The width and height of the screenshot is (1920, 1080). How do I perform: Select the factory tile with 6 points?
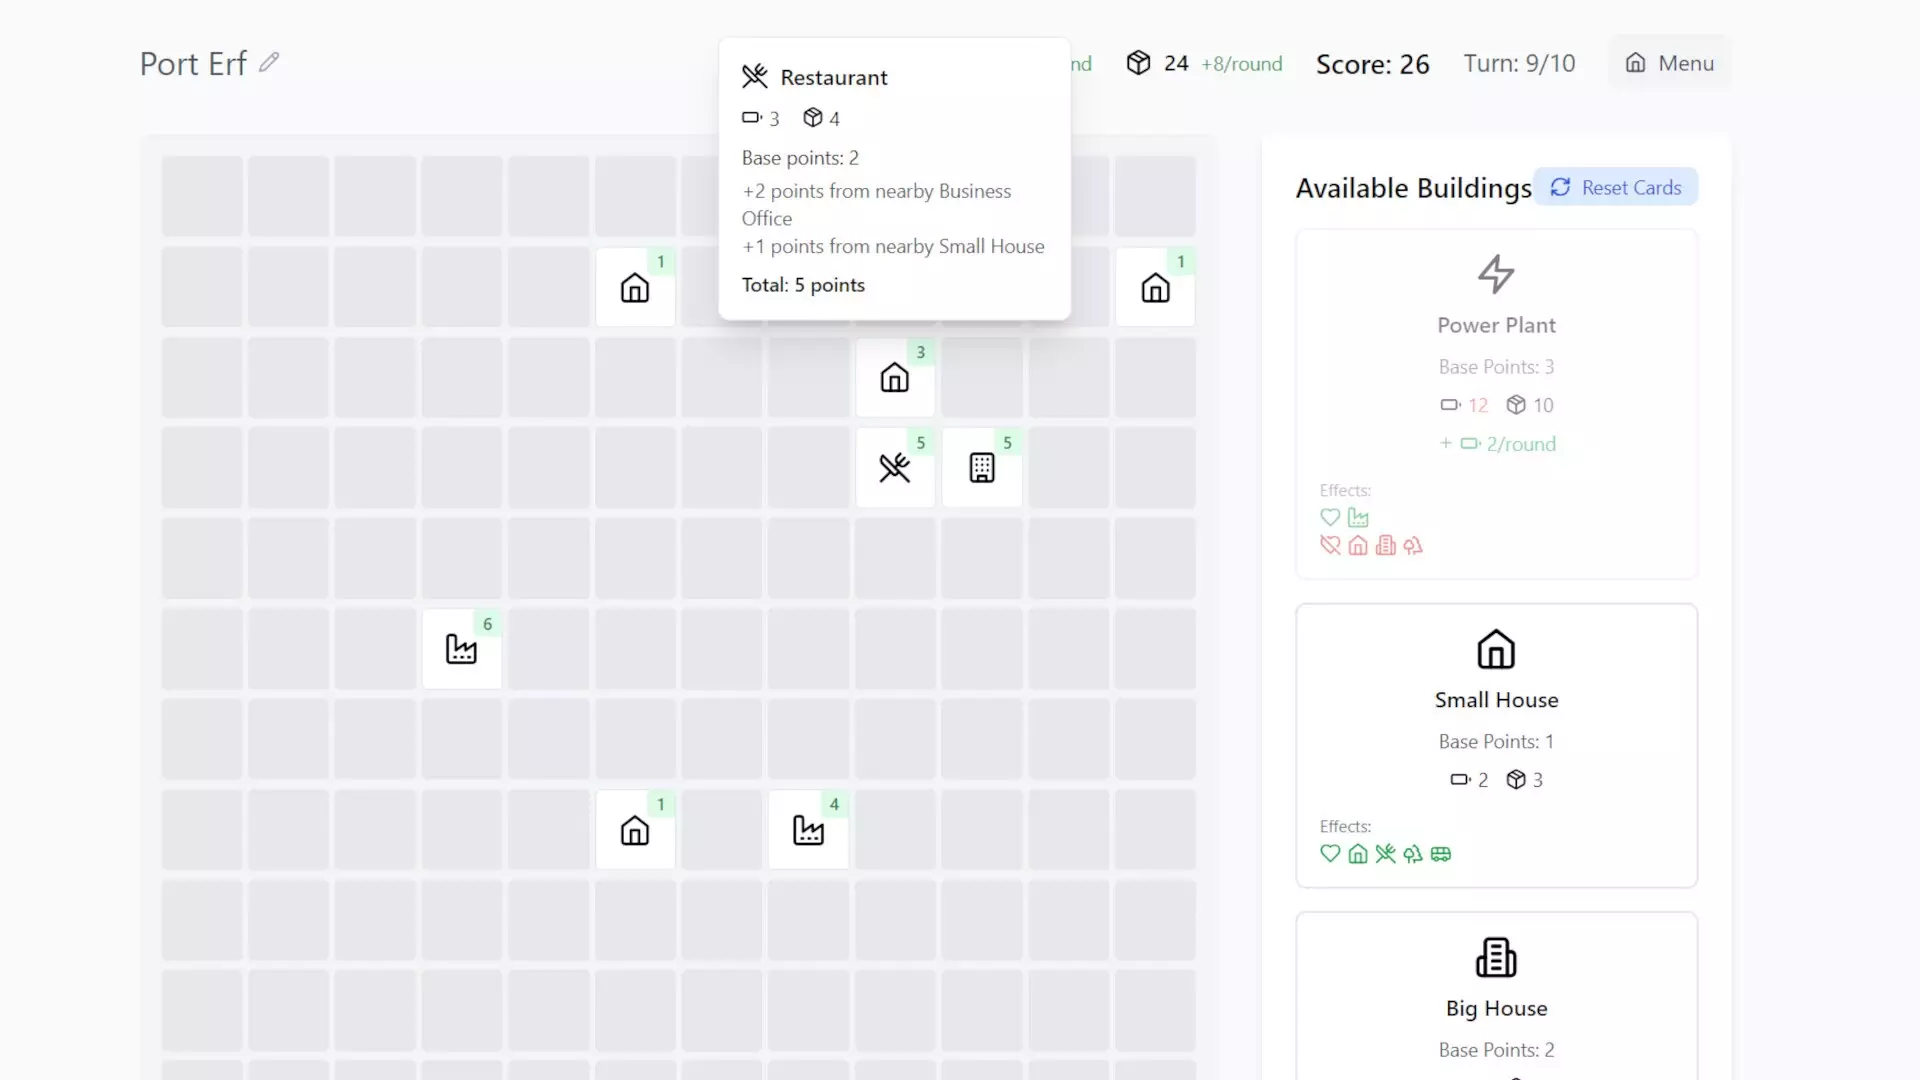[461, 649]
